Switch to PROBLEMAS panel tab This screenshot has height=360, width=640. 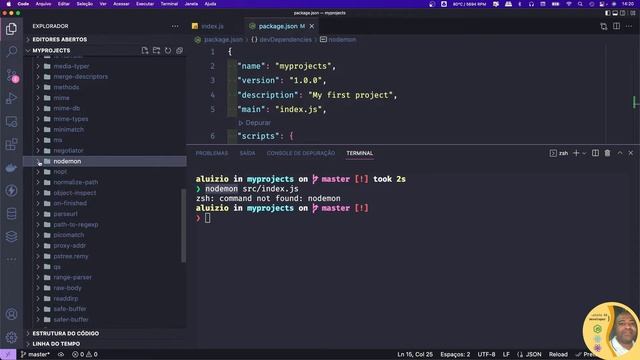point(211,153)
